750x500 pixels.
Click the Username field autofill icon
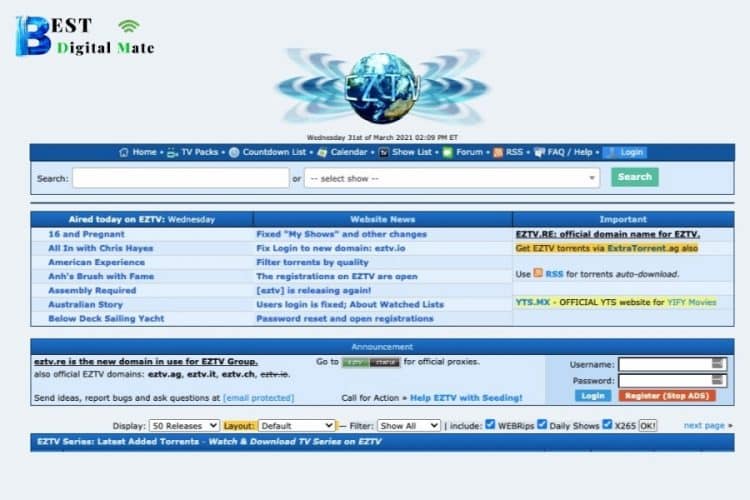click(x=717, y=364)
